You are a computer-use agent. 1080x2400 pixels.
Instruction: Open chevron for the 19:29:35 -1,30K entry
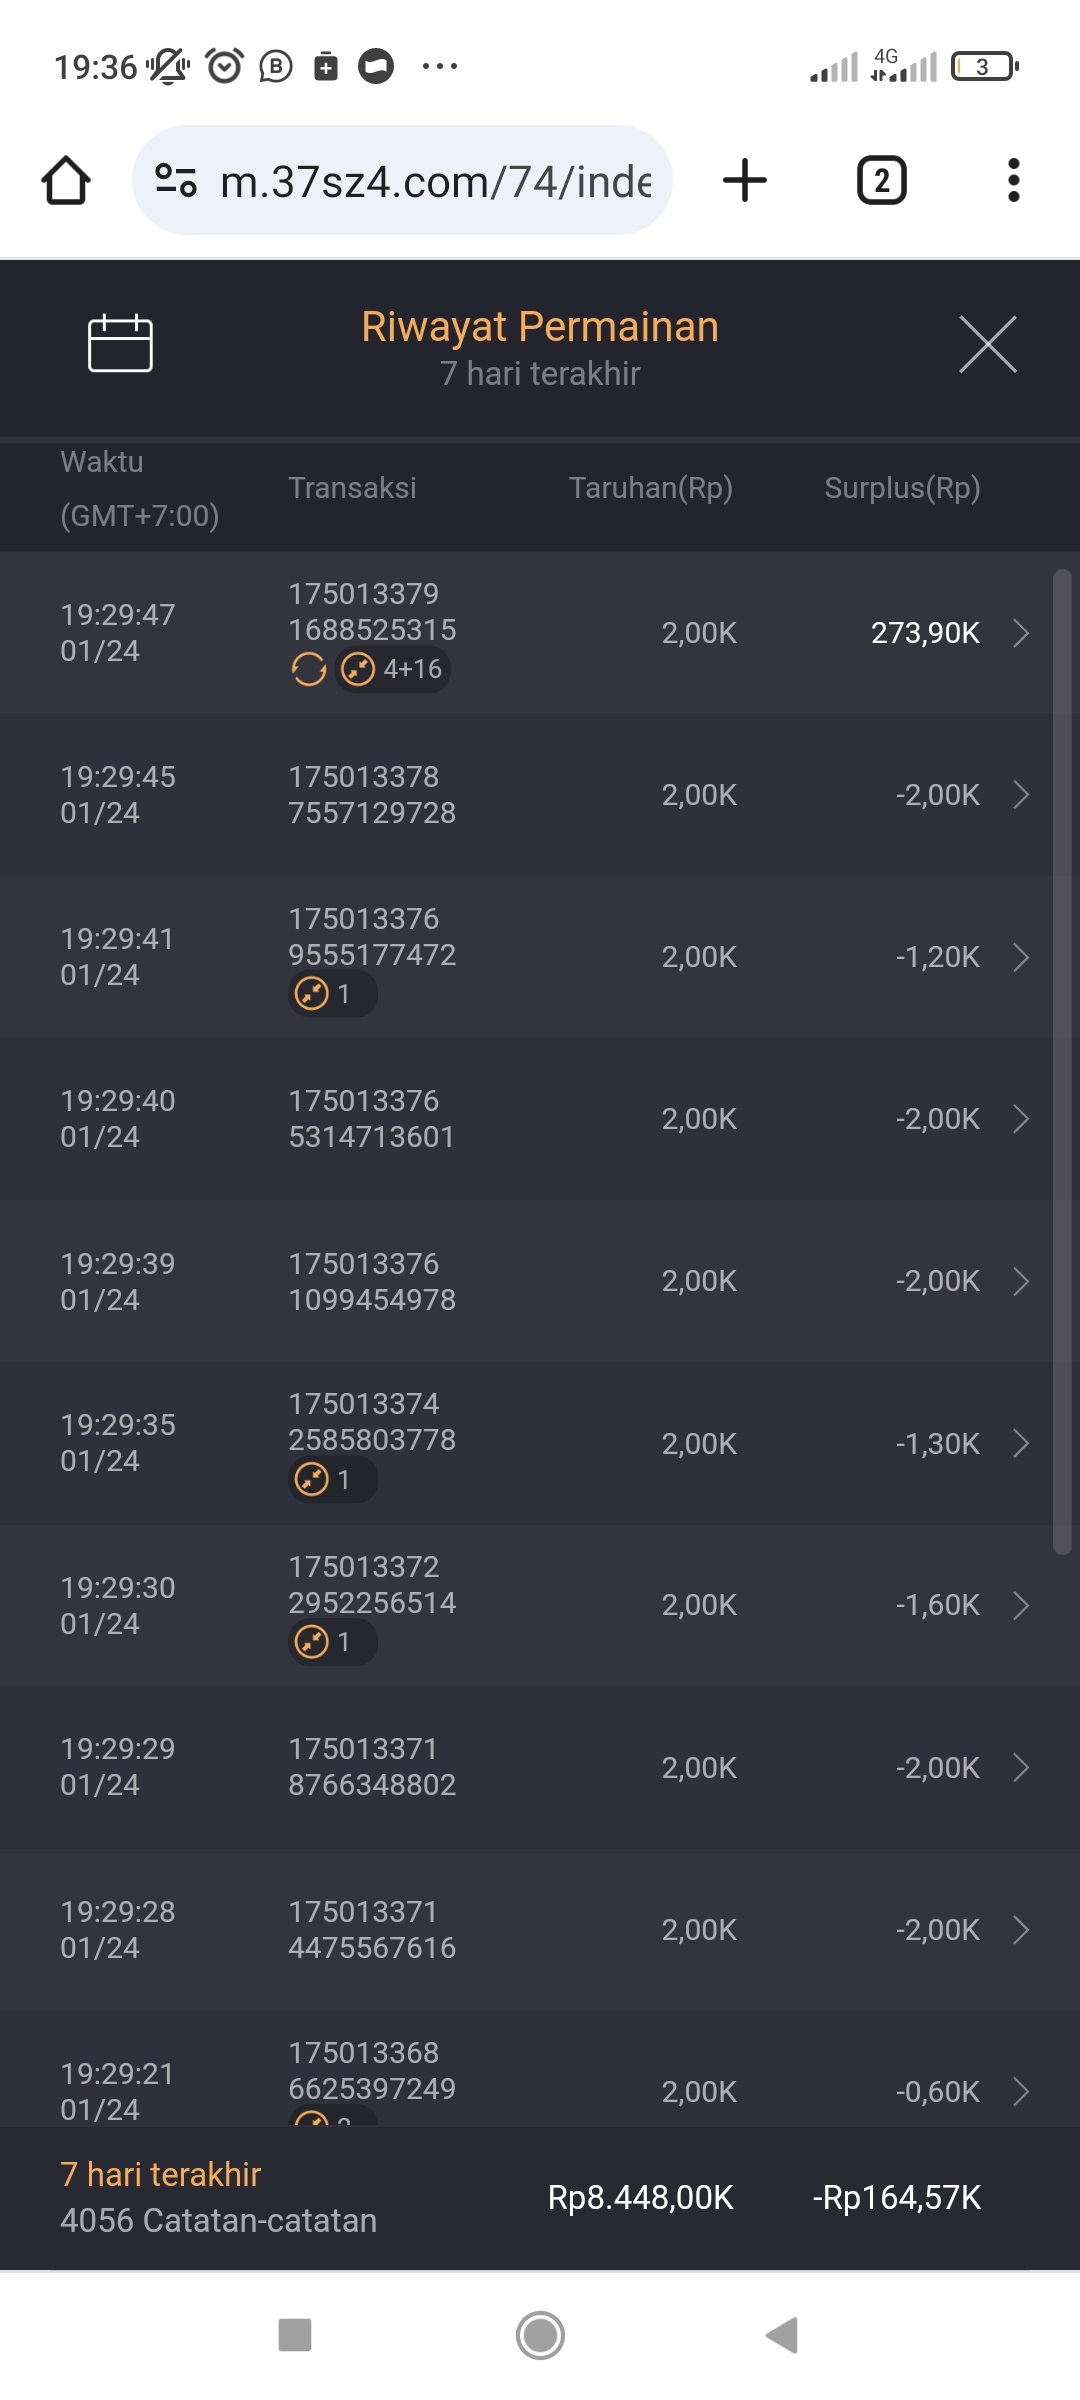(x=1020, y=1443)
